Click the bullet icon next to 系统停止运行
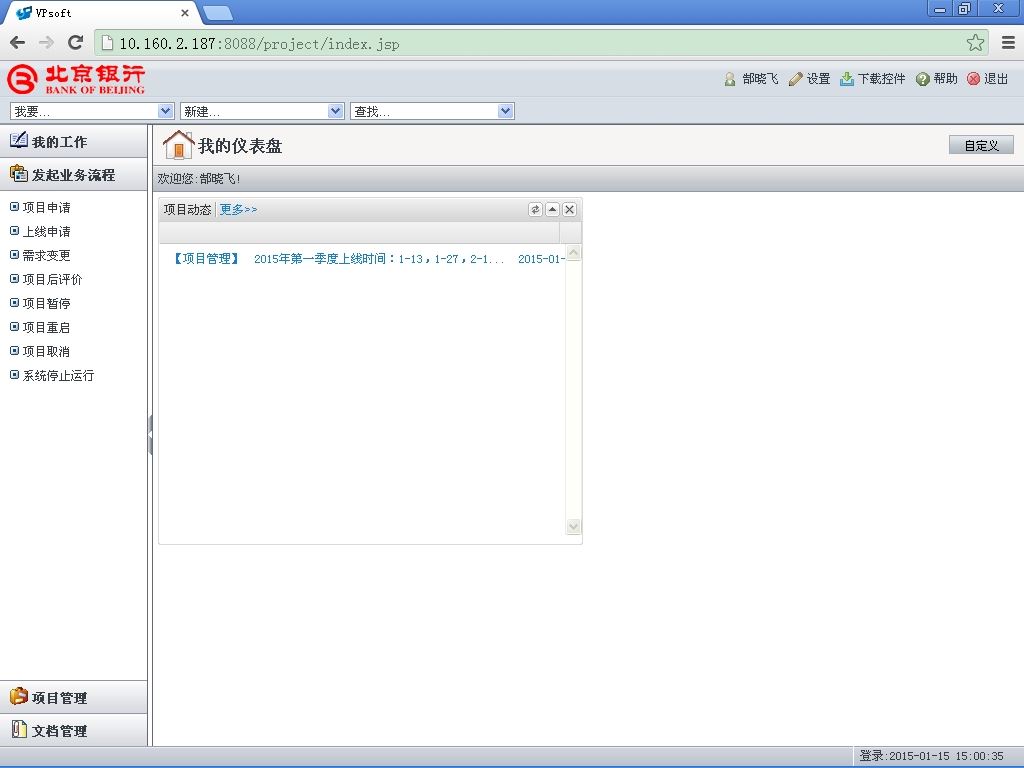The image size is (1024, 768). coord(14,375)
